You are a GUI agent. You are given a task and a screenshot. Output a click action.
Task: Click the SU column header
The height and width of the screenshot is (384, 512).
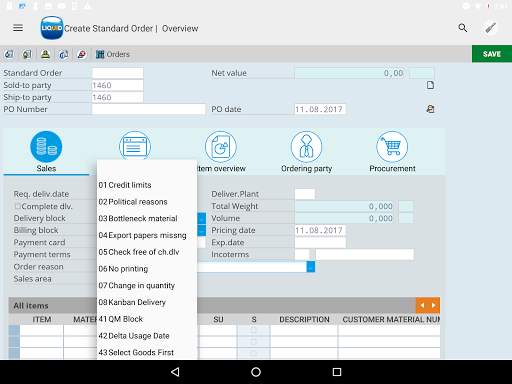[x=218, y=319]
